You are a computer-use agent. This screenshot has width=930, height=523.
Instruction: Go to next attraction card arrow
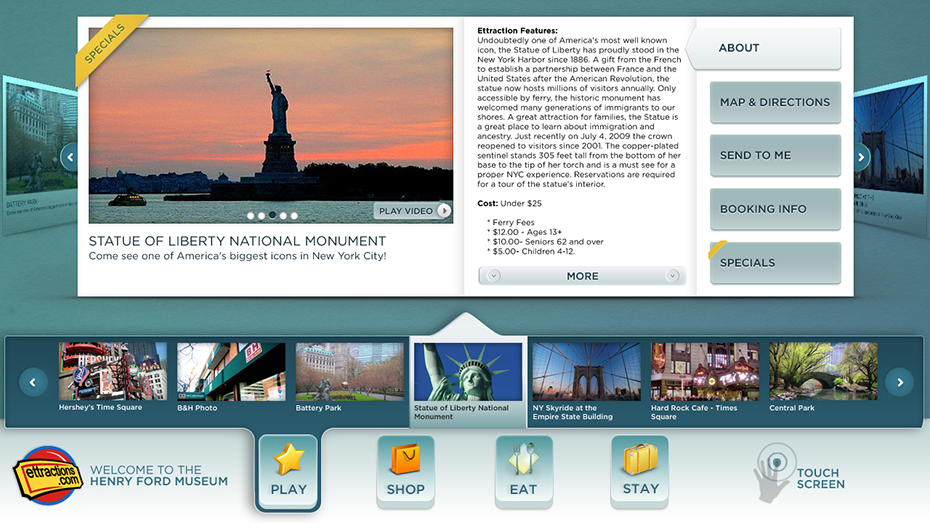861,157
